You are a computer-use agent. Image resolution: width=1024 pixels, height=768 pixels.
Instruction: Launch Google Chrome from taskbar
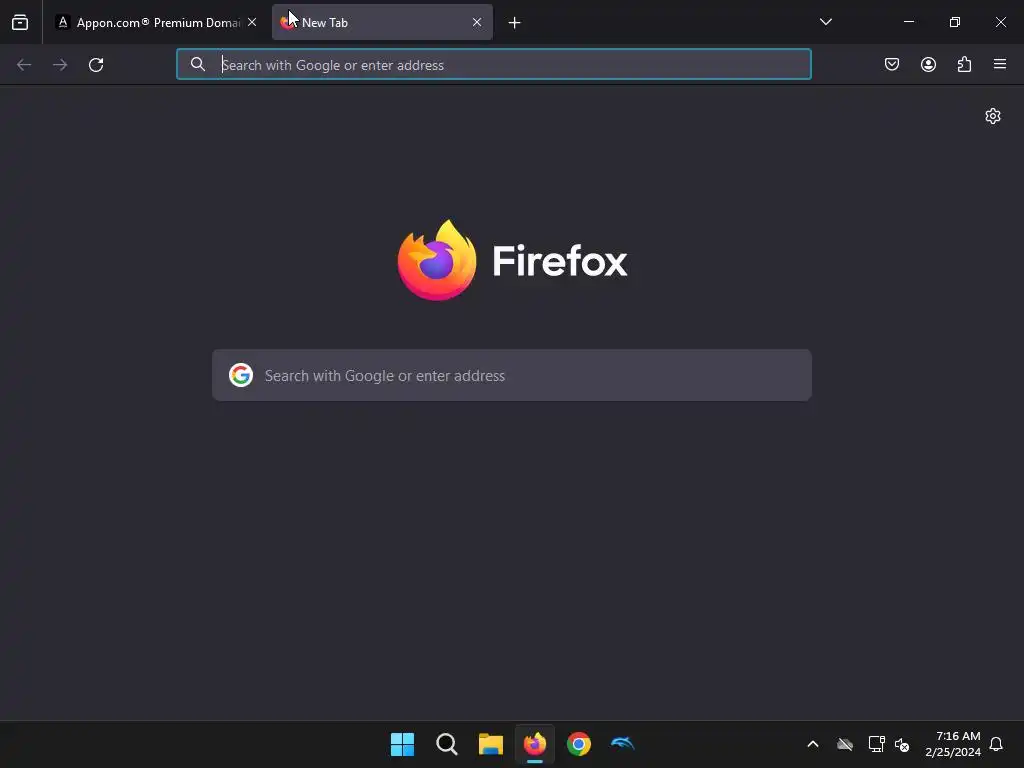point(579,744)
